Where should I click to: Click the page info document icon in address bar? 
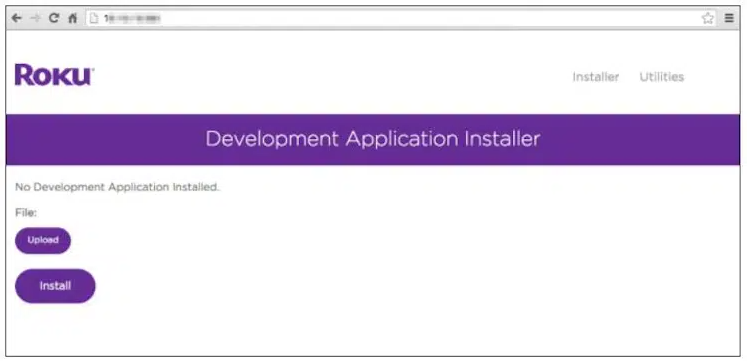pos(94,18)
